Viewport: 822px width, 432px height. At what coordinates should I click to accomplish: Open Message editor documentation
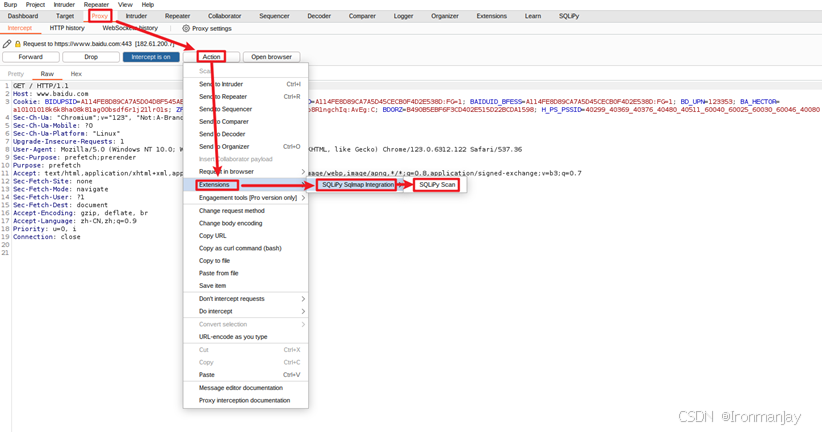click(245, 388)
